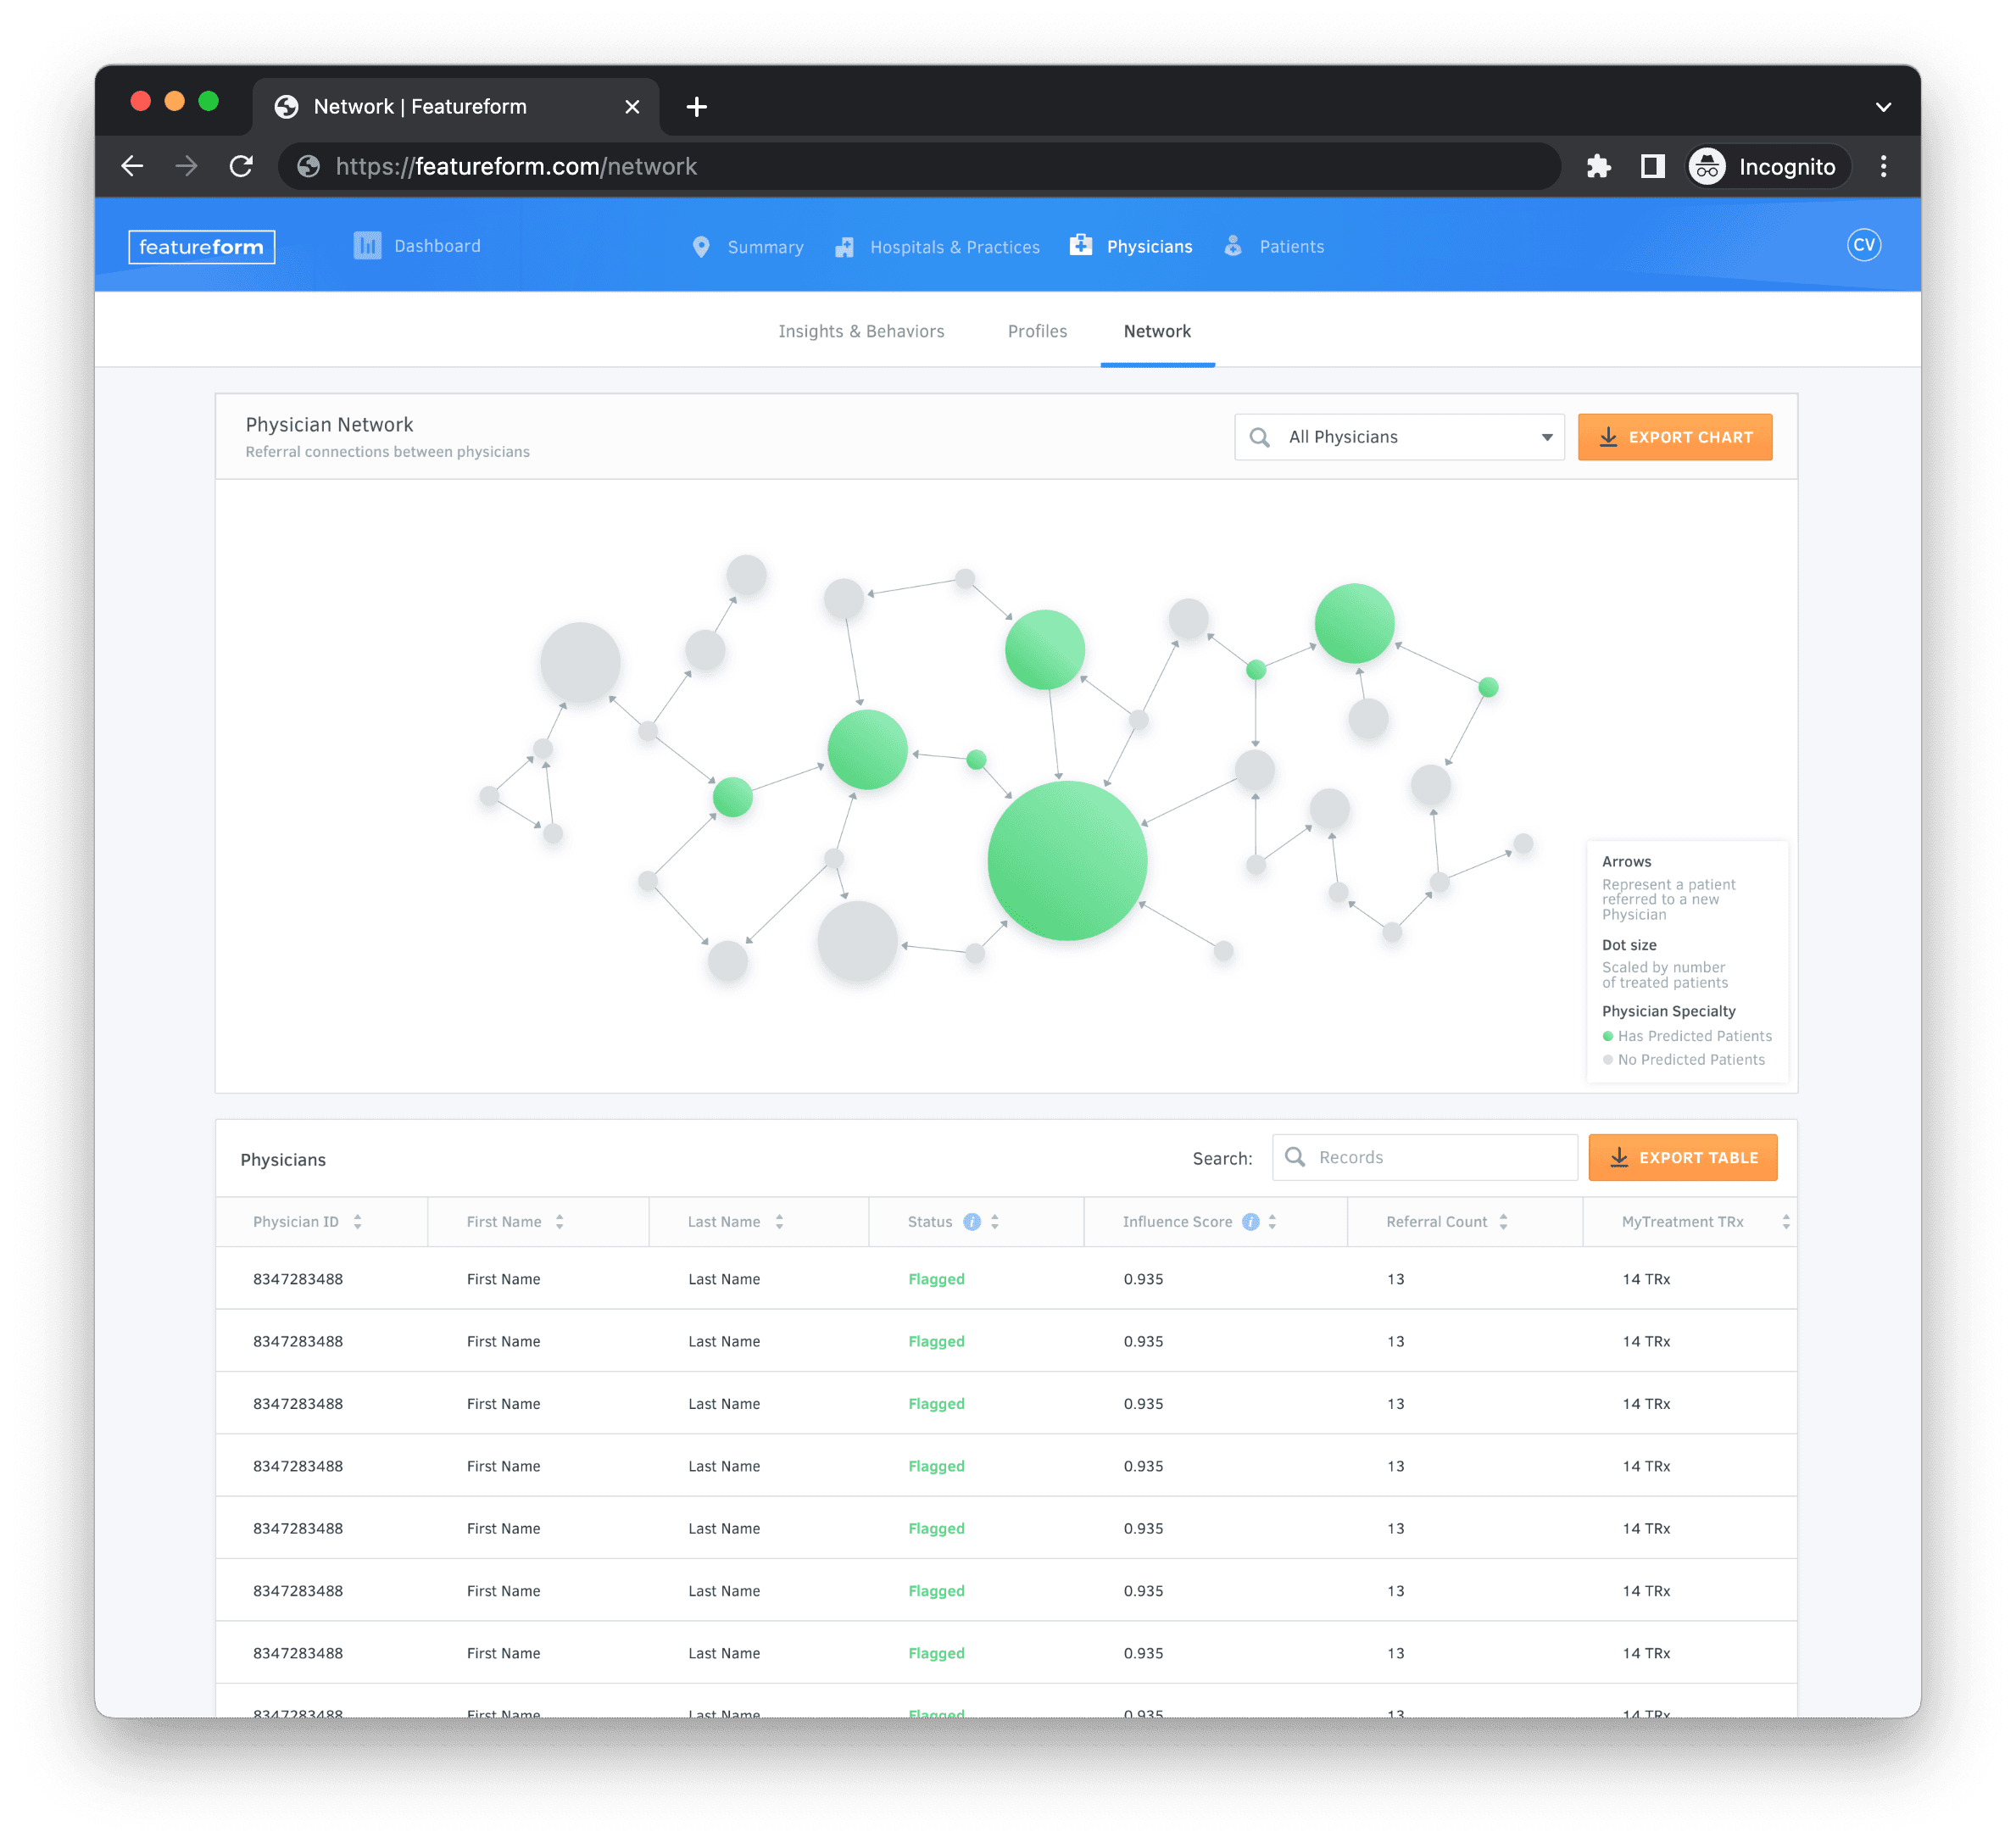Click the Export Chart download icon
2016x1843 pixels.
1607,437
